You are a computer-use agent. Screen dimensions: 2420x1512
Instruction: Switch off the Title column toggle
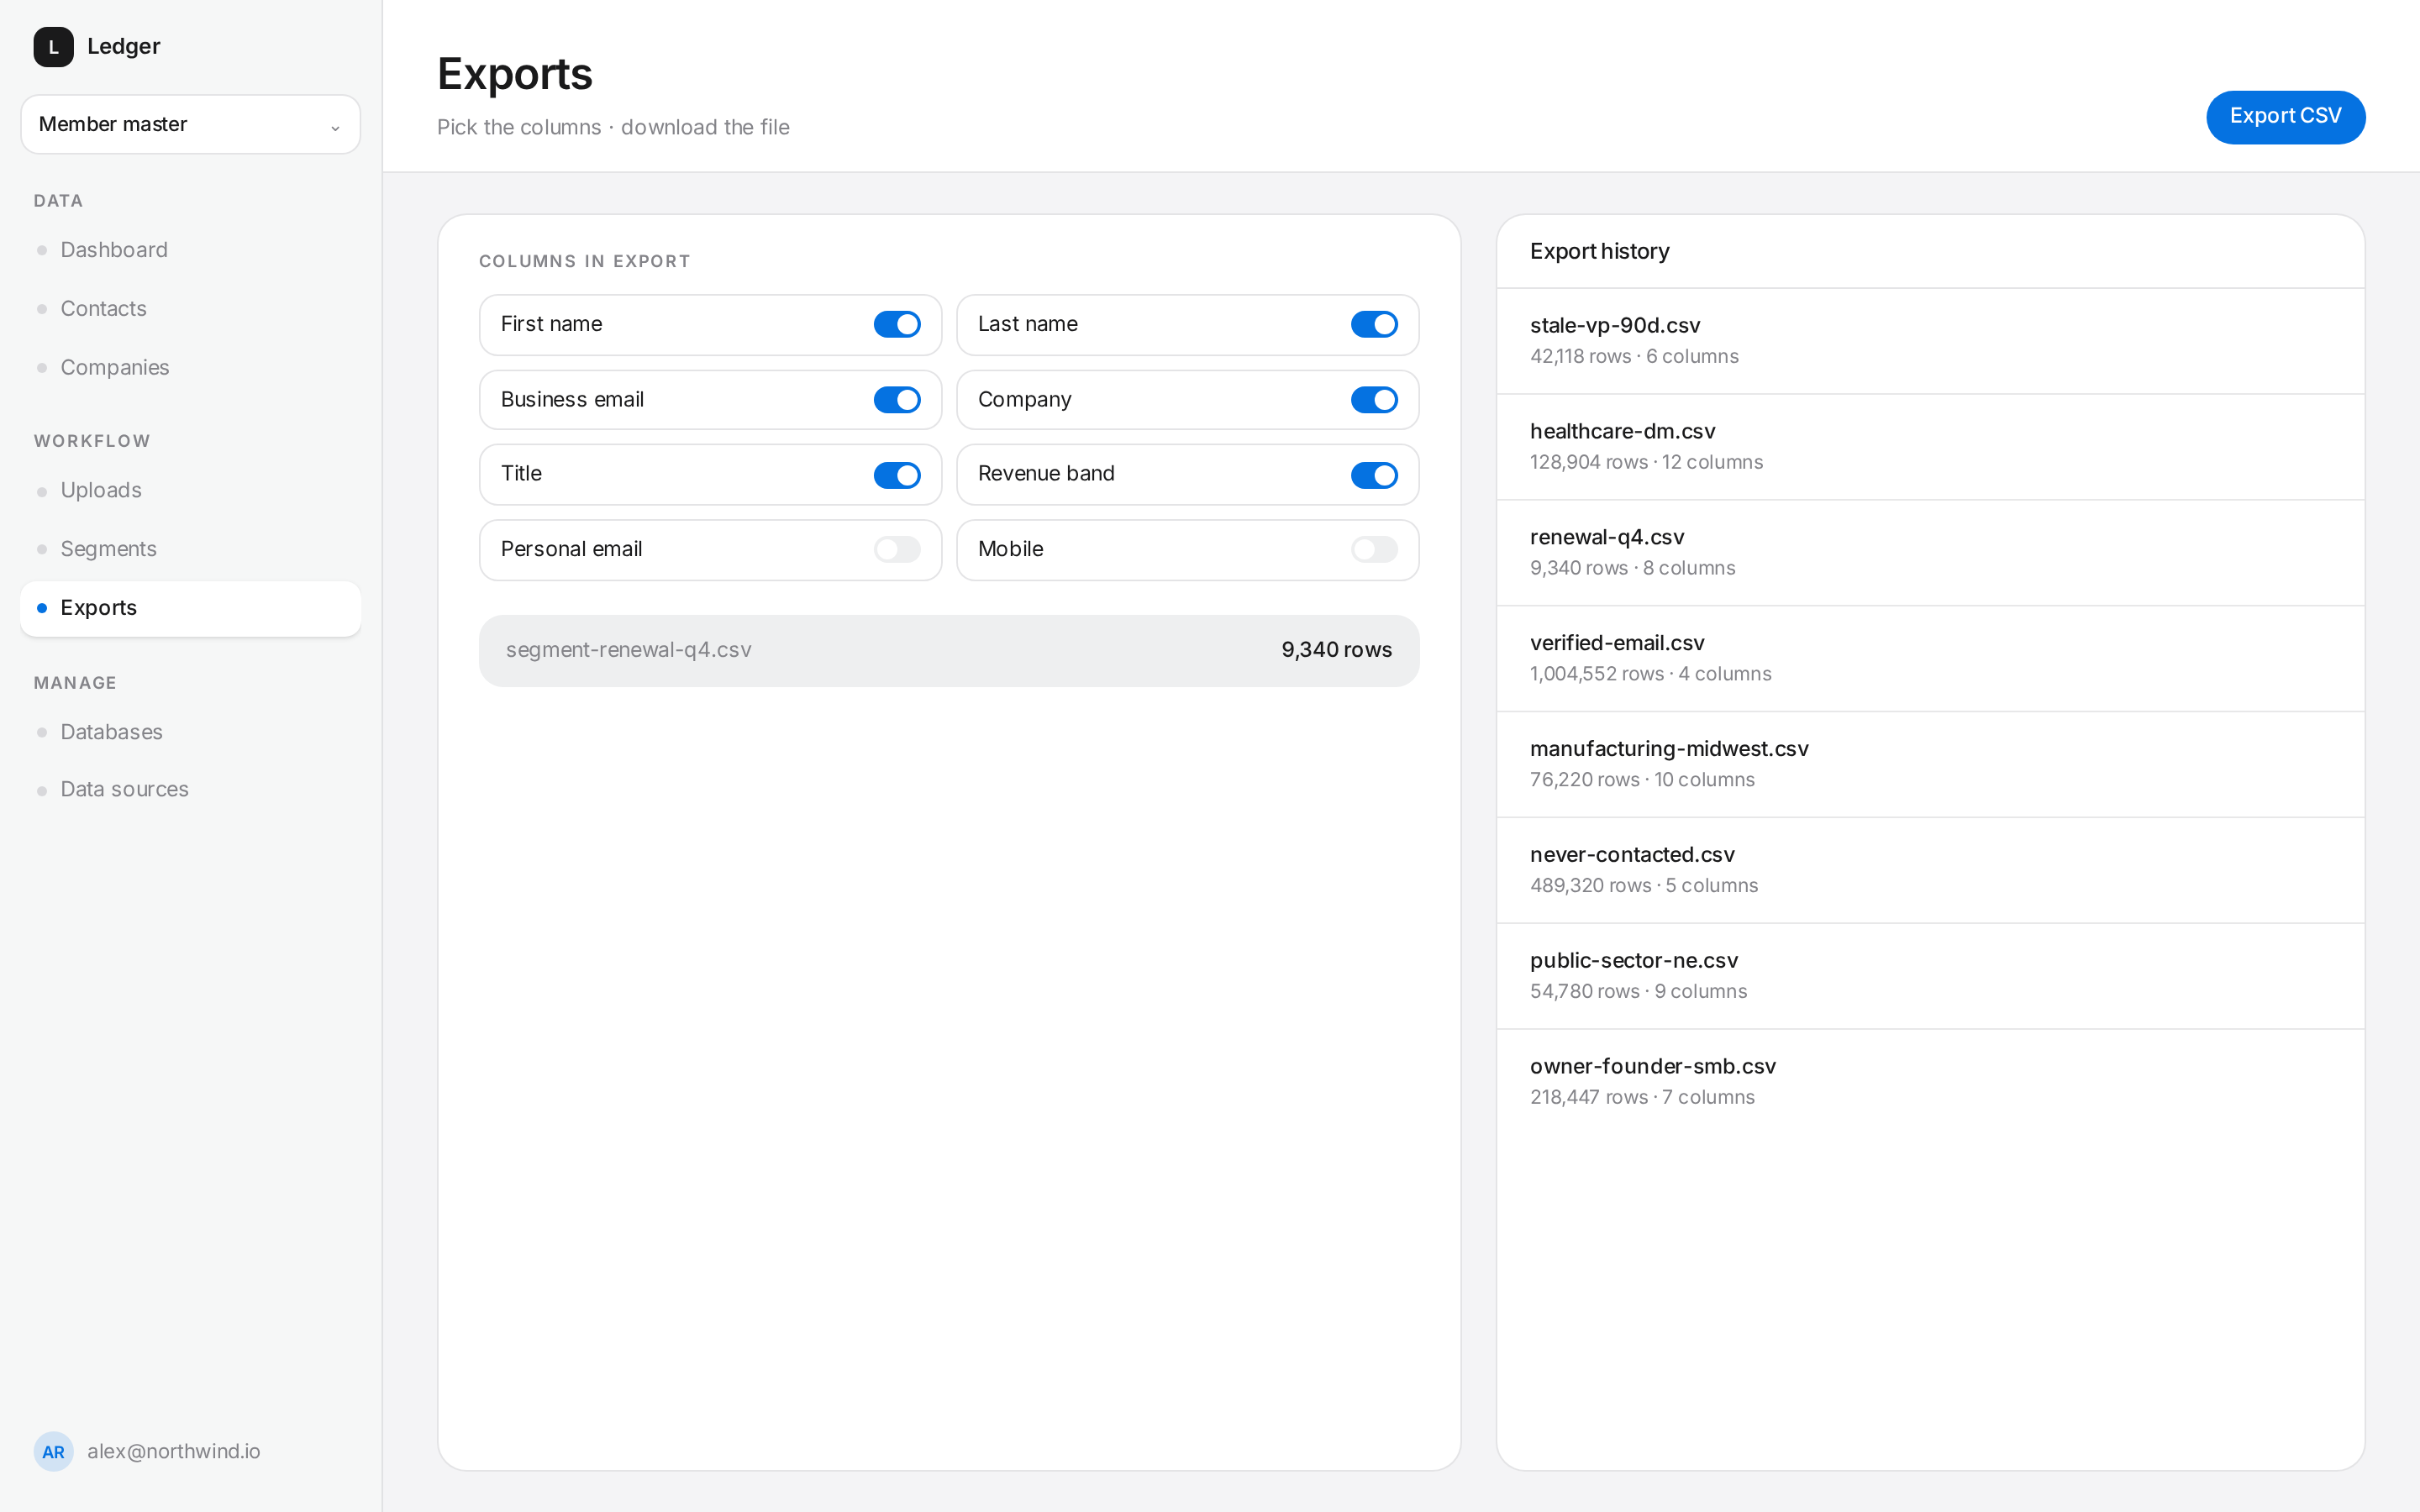pos(897,475)
